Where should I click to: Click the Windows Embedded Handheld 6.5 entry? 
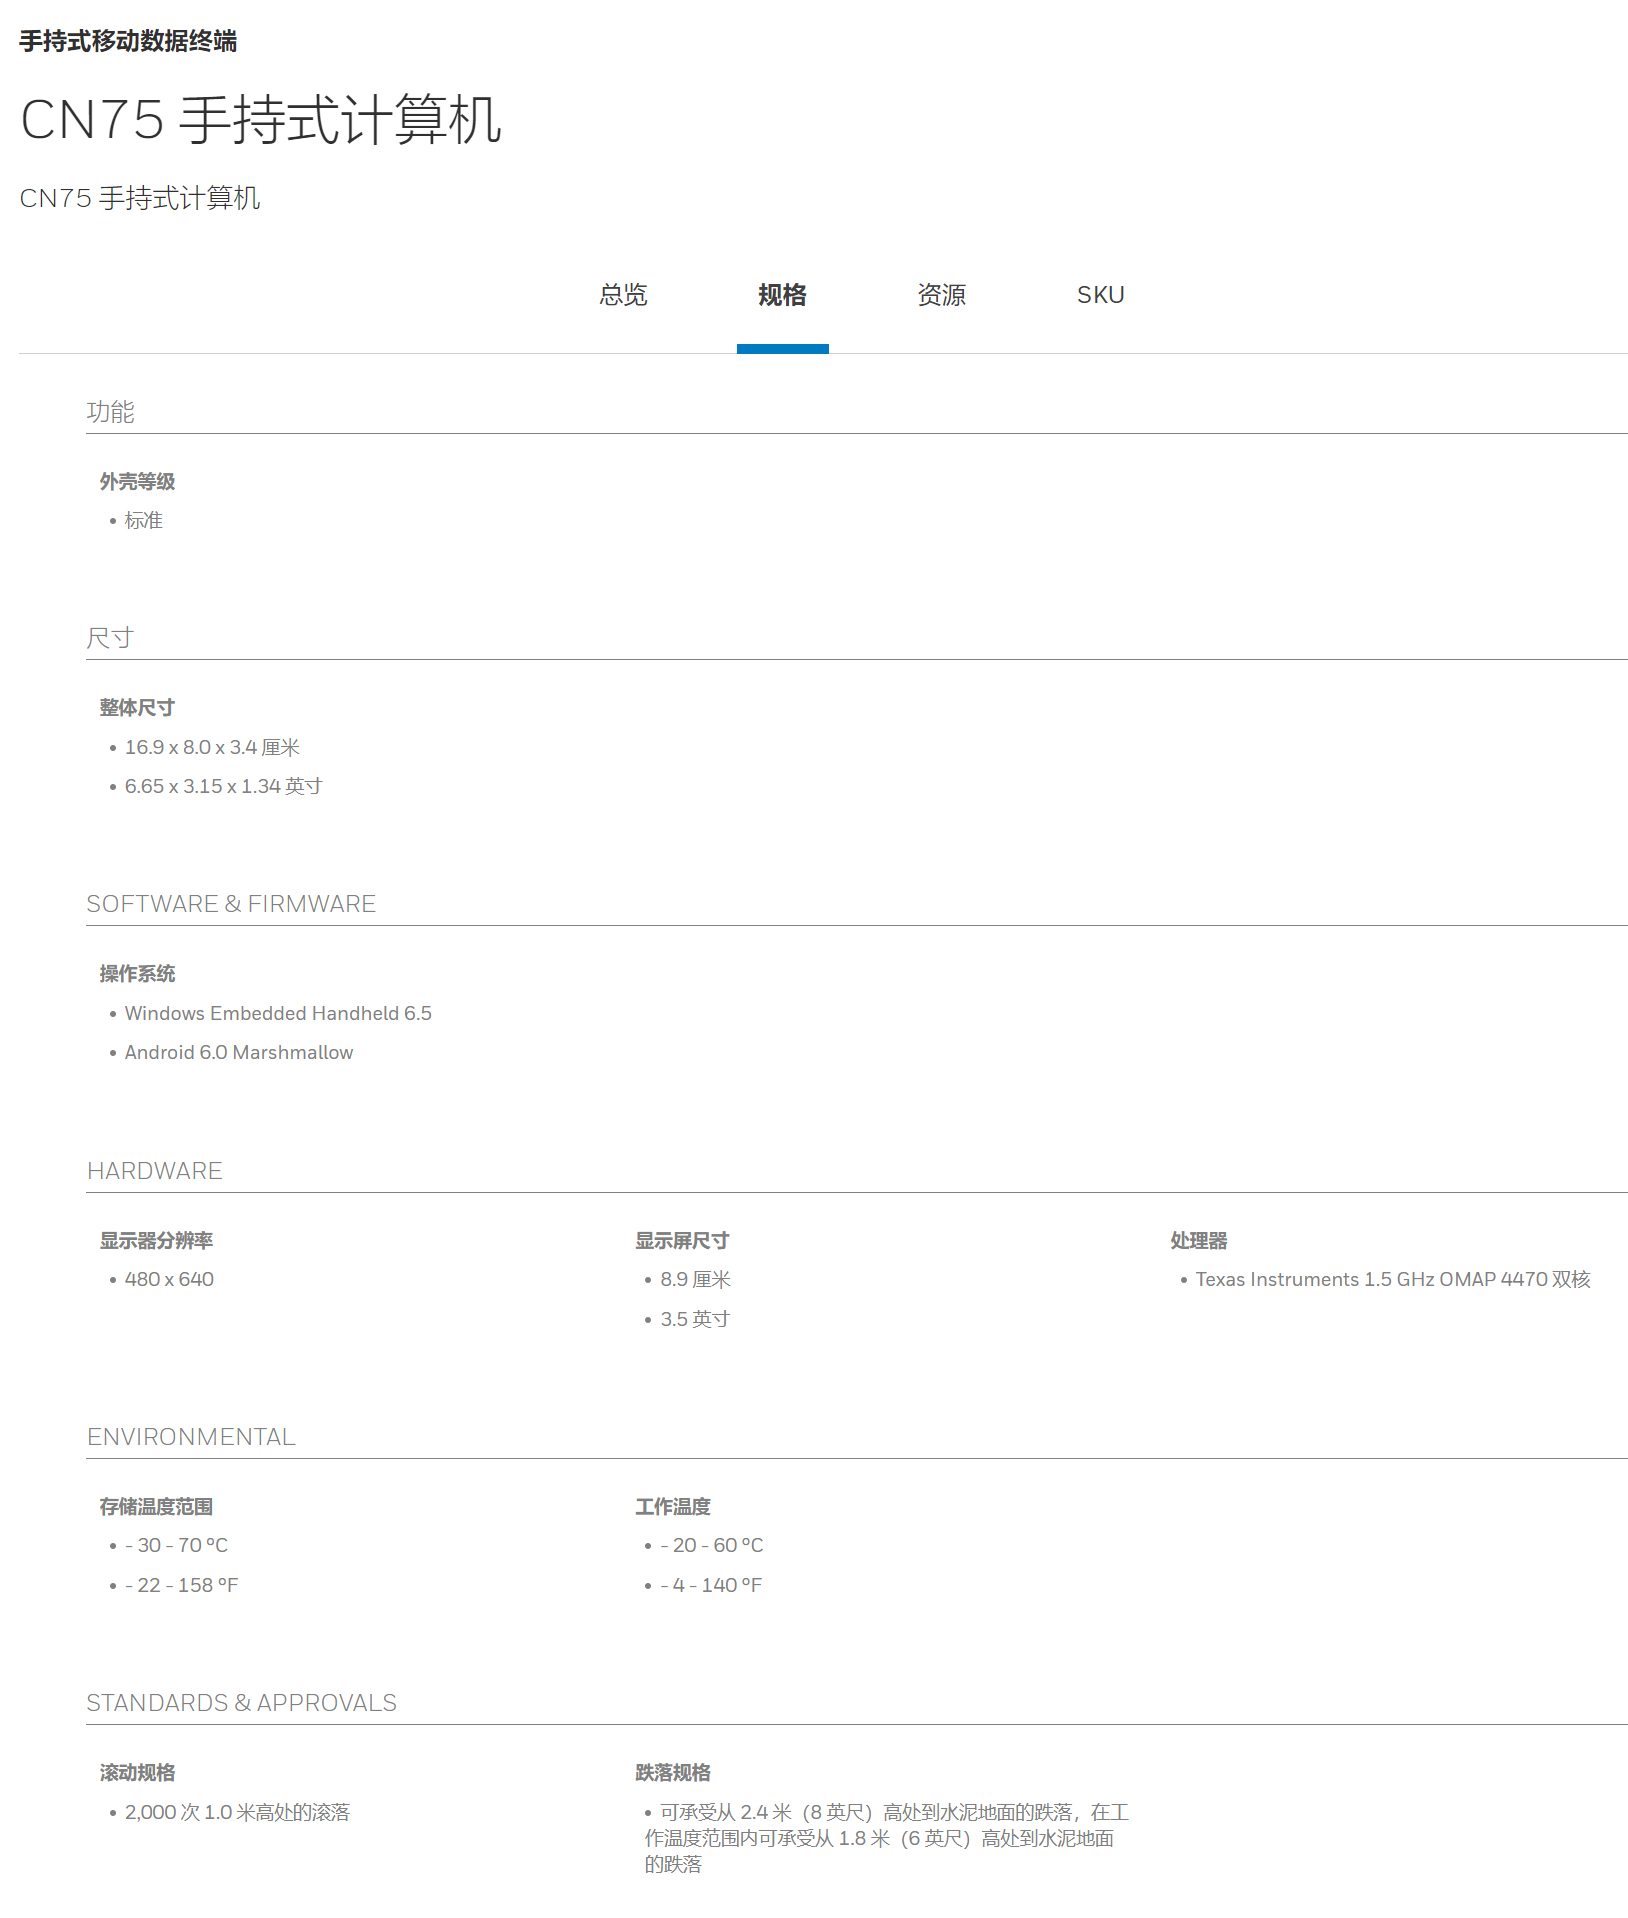tap(278, 1013)
